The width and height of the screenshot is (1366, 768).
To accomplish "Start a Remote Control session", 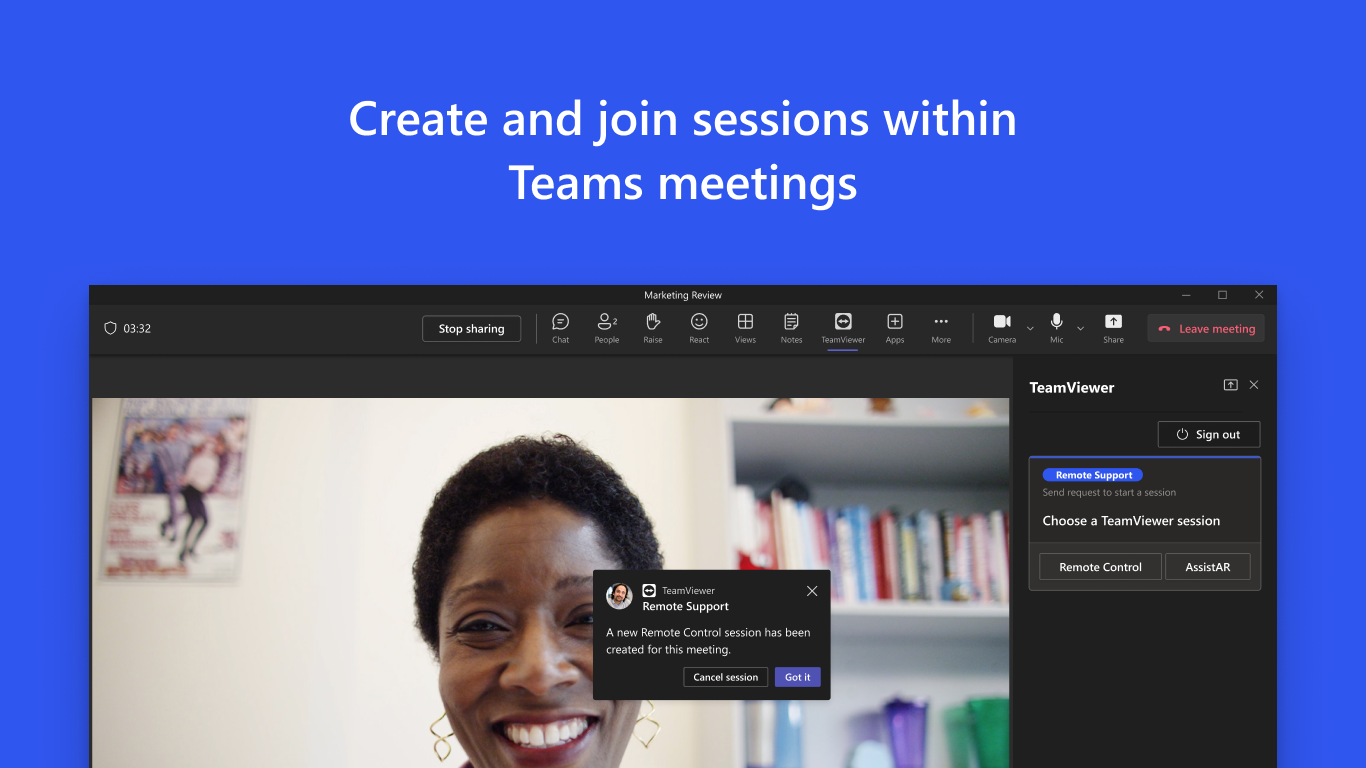I will click(x=1100, y=567).
